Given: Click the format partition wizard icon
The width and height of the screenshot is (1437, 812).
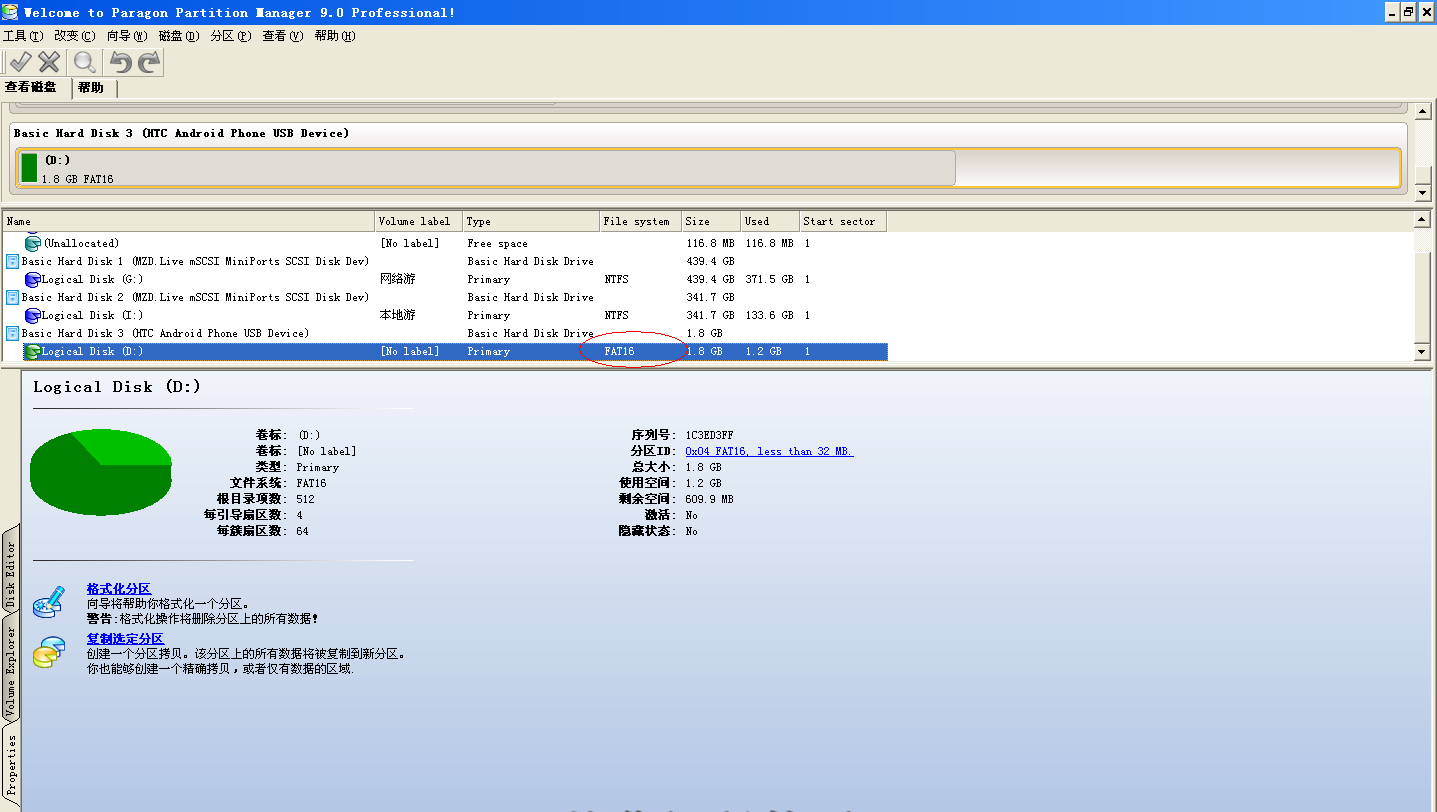Looking at the screenshot, I should point(49,600).
